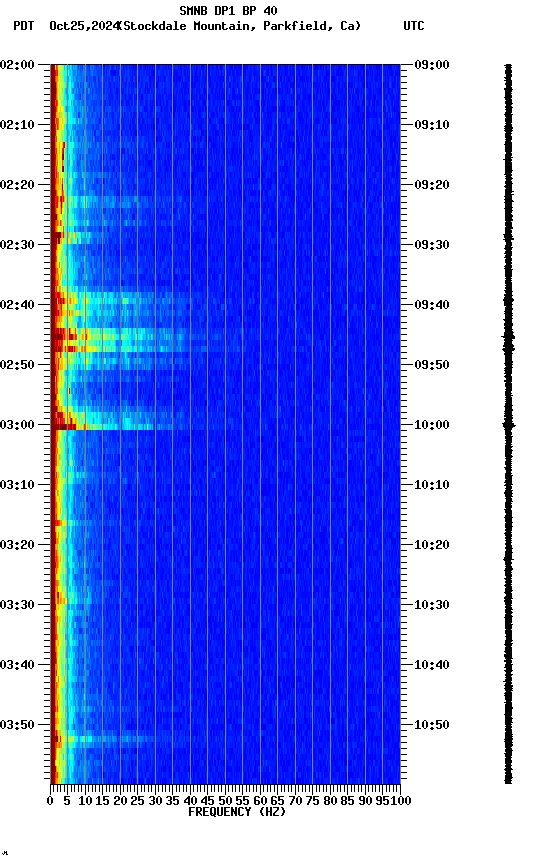Click the 65 Hz frequency axis label

pos(278,801)
